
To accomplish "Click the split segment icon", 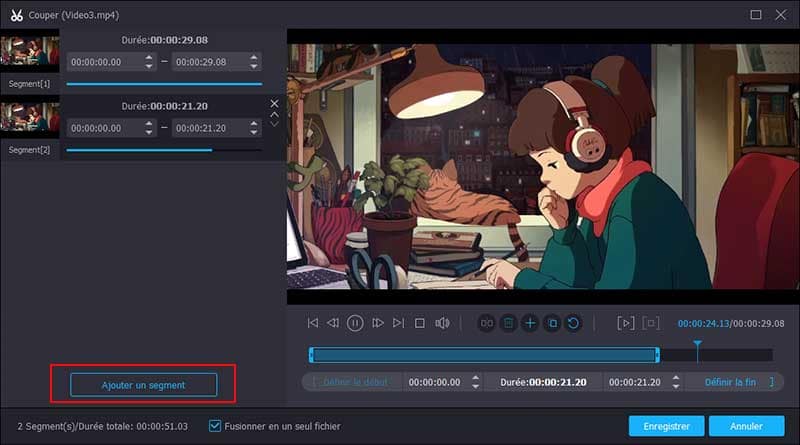I will tap(487, 323).
